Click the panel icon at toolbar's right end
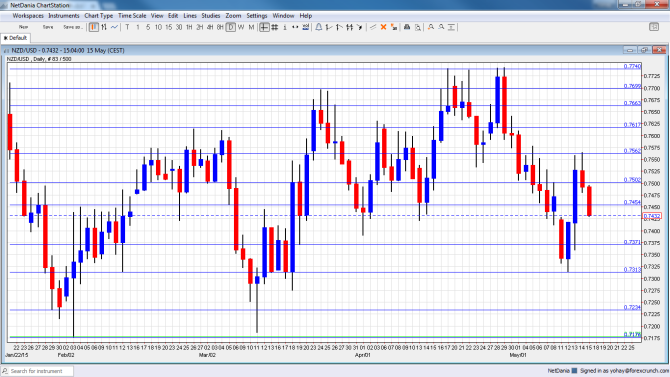Image resolution: width=670 pixels, height=377 pixels. click(654, 27)
